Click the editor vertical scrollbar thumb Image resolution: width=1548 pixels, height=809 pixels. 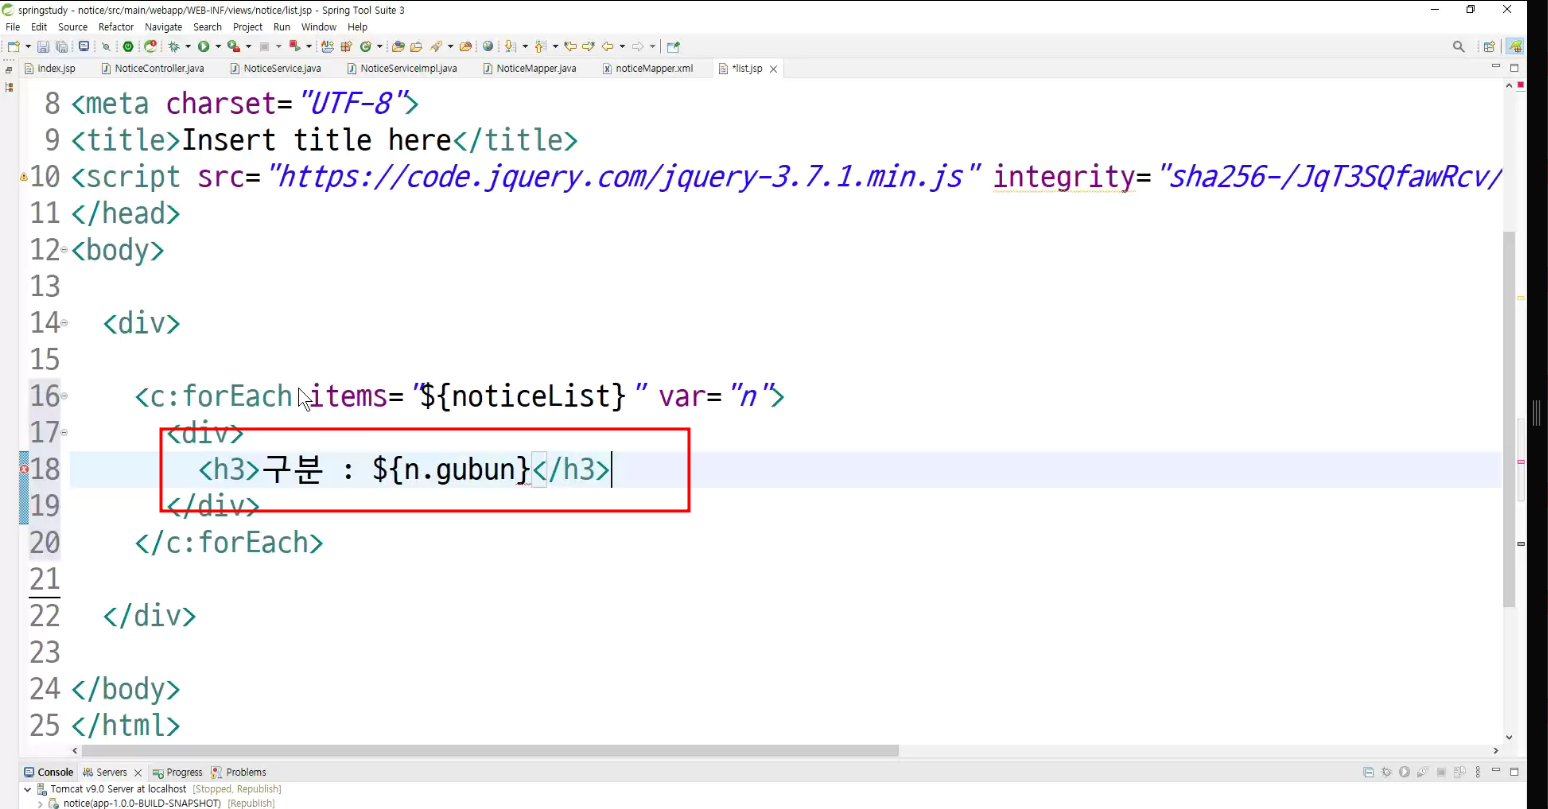coord(1509,420)
